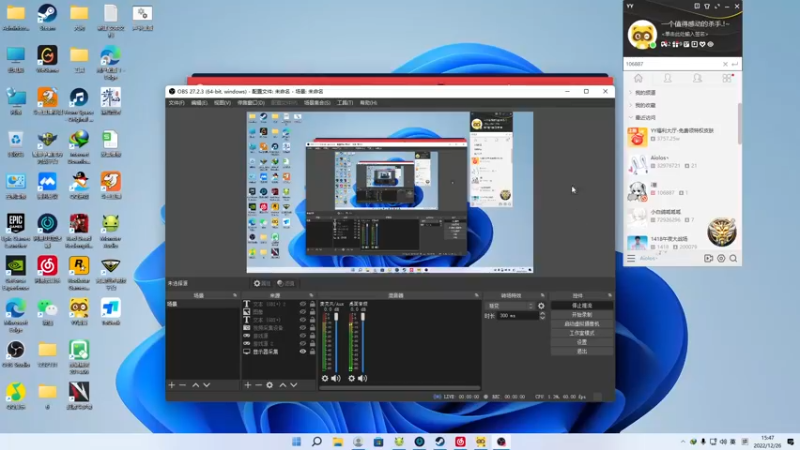Toggle visibility of the first text source
This screenshot has height=450, width=800.
tap(303, 304)
